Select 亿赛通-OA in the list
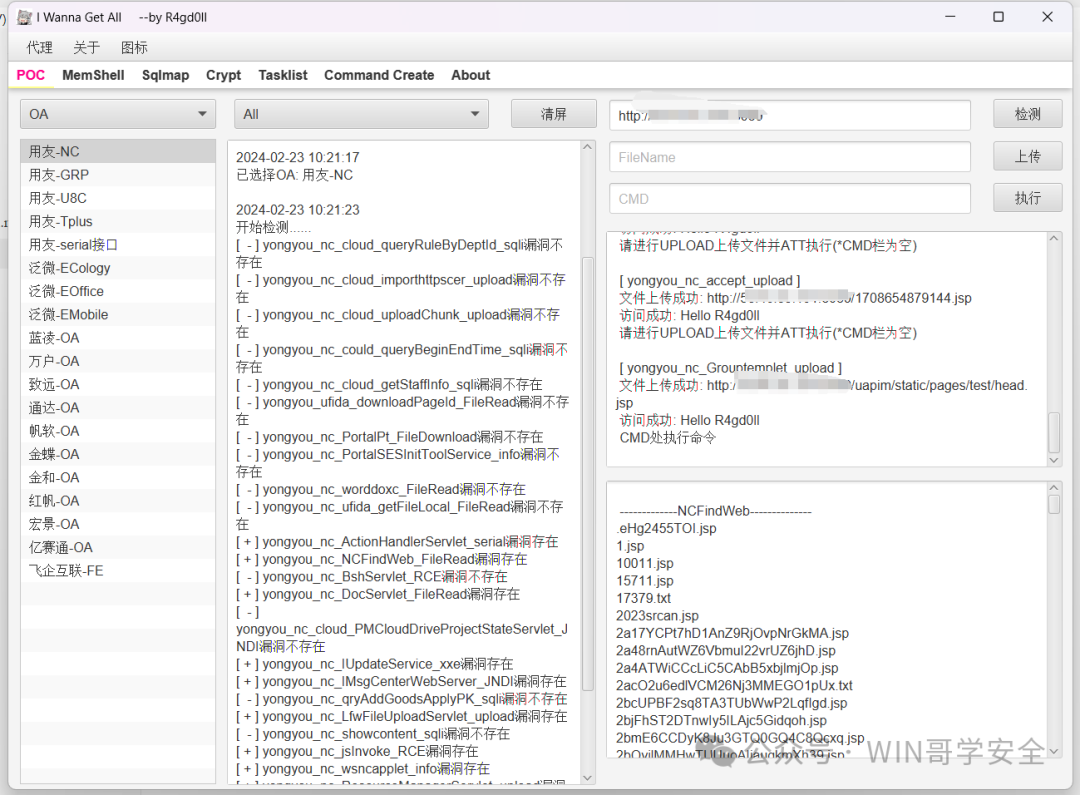Image resolution: width=1080 pixels, height=795 pixels. (x=118, y=548)
